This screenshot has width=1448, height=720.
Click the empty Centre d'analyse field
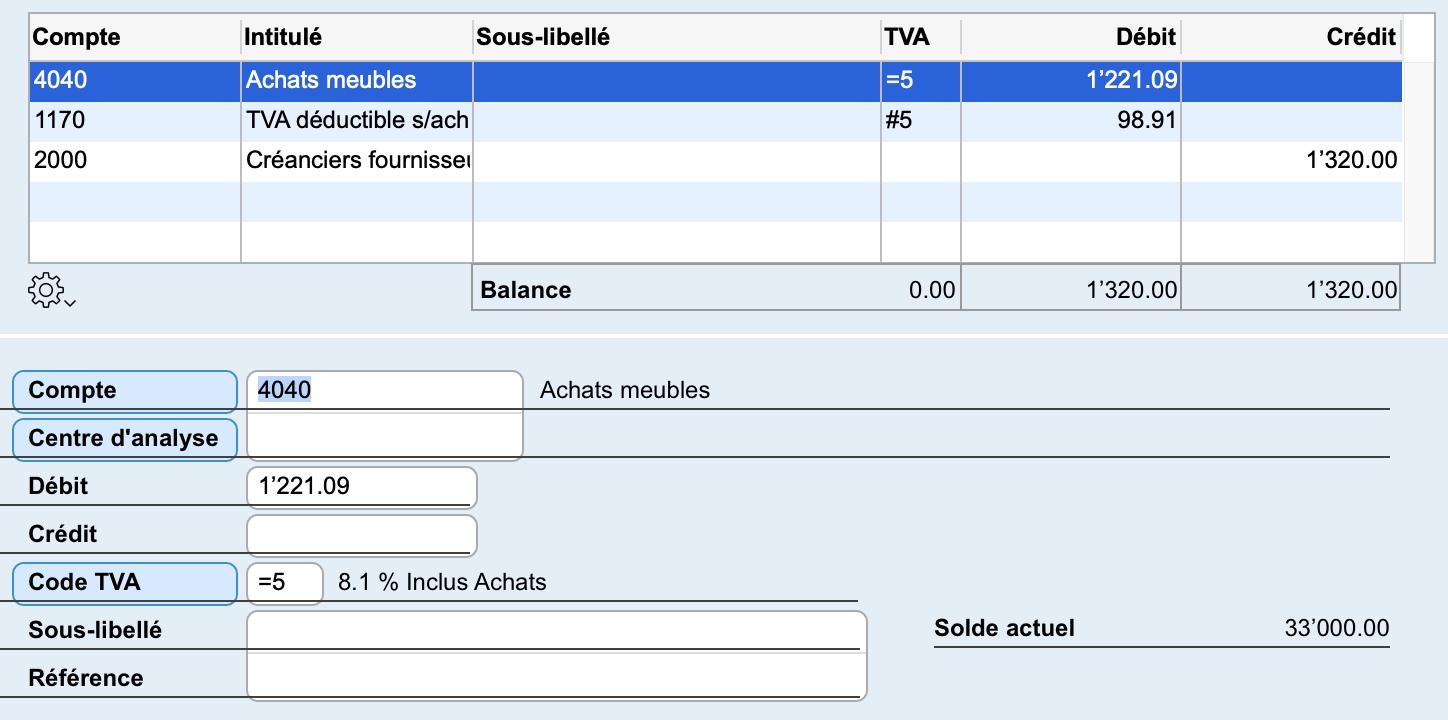pos(385,438)
